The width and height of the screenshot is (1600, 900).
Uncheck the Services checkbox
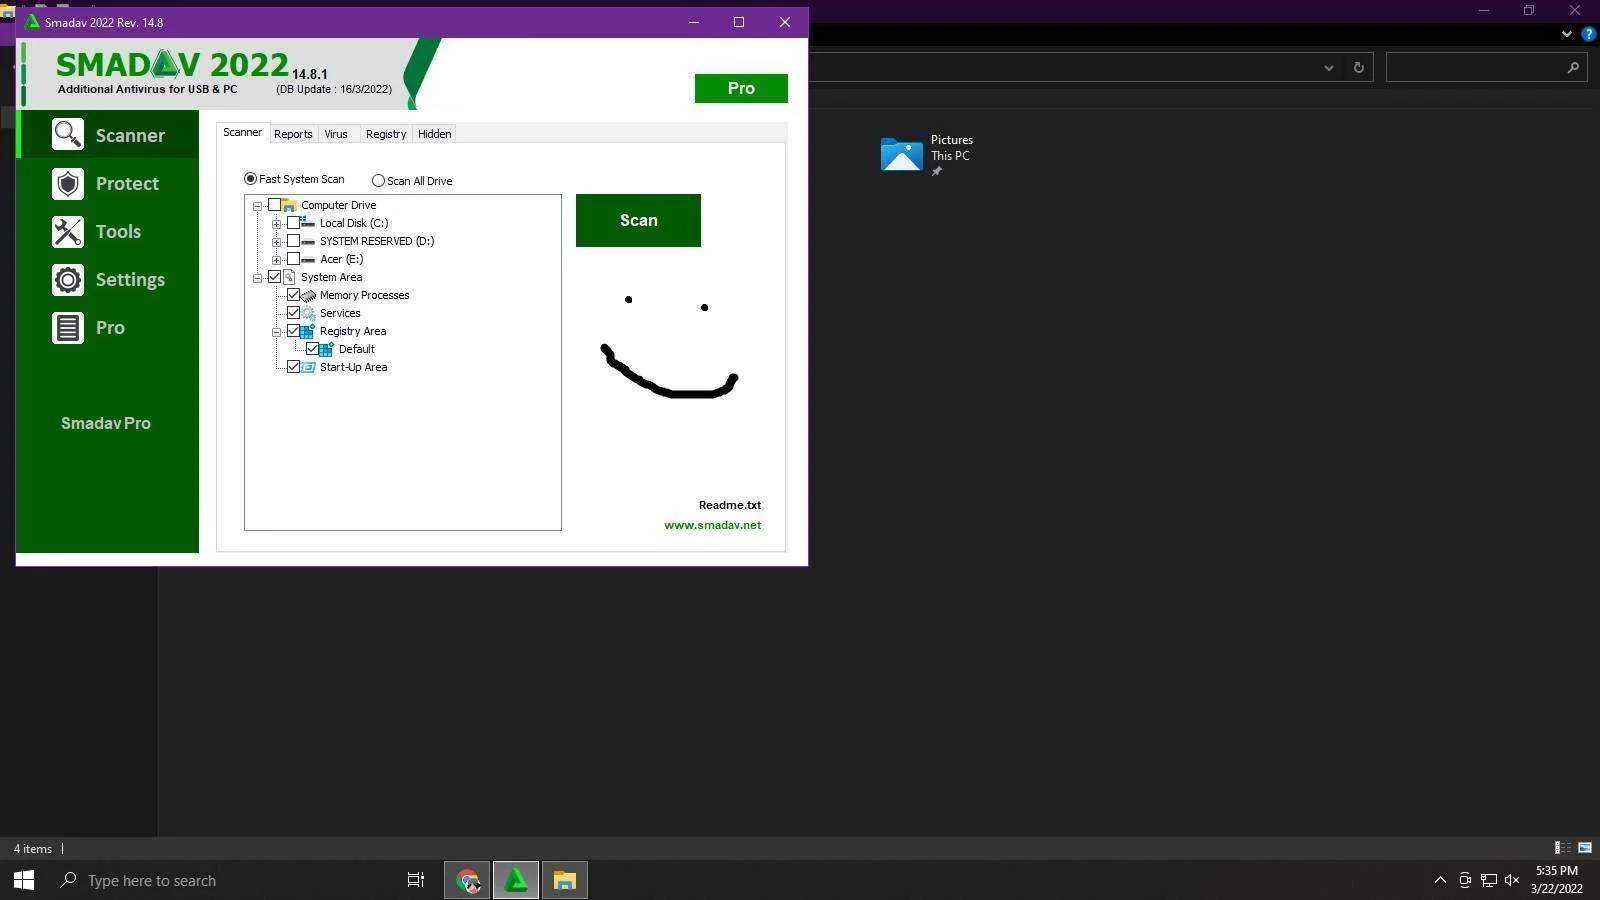[293, 313]
